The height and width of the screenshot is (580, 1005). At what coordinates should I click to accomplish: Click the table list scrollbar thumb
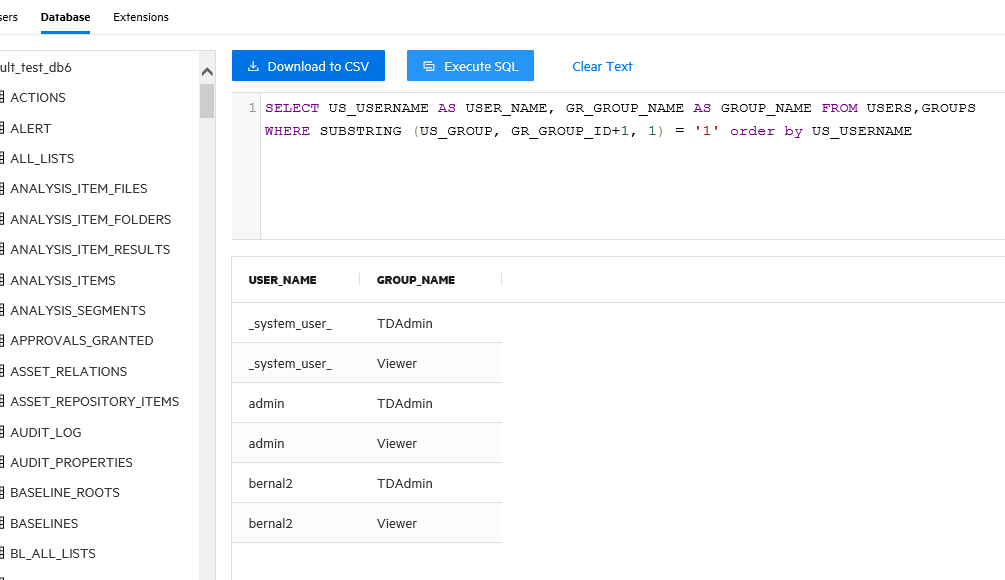point(207,101)
